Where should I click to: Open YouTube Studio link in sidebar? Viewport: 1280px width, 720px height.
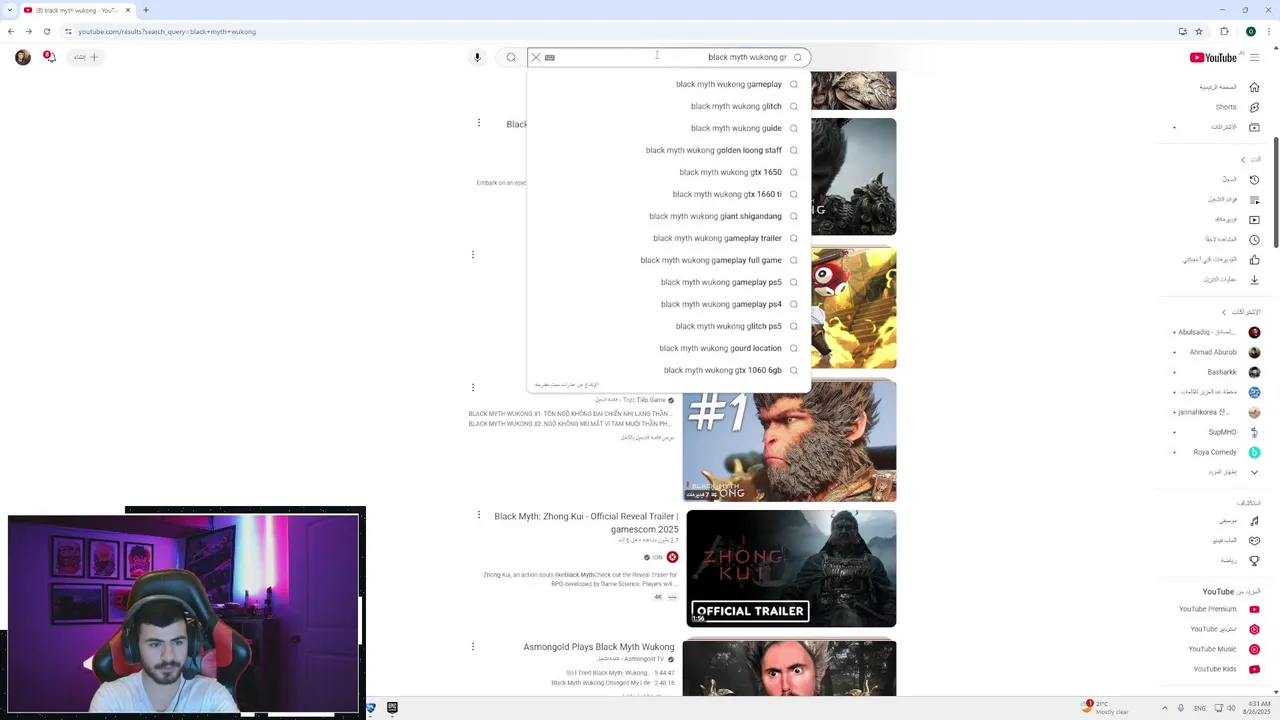point(1214,629)
